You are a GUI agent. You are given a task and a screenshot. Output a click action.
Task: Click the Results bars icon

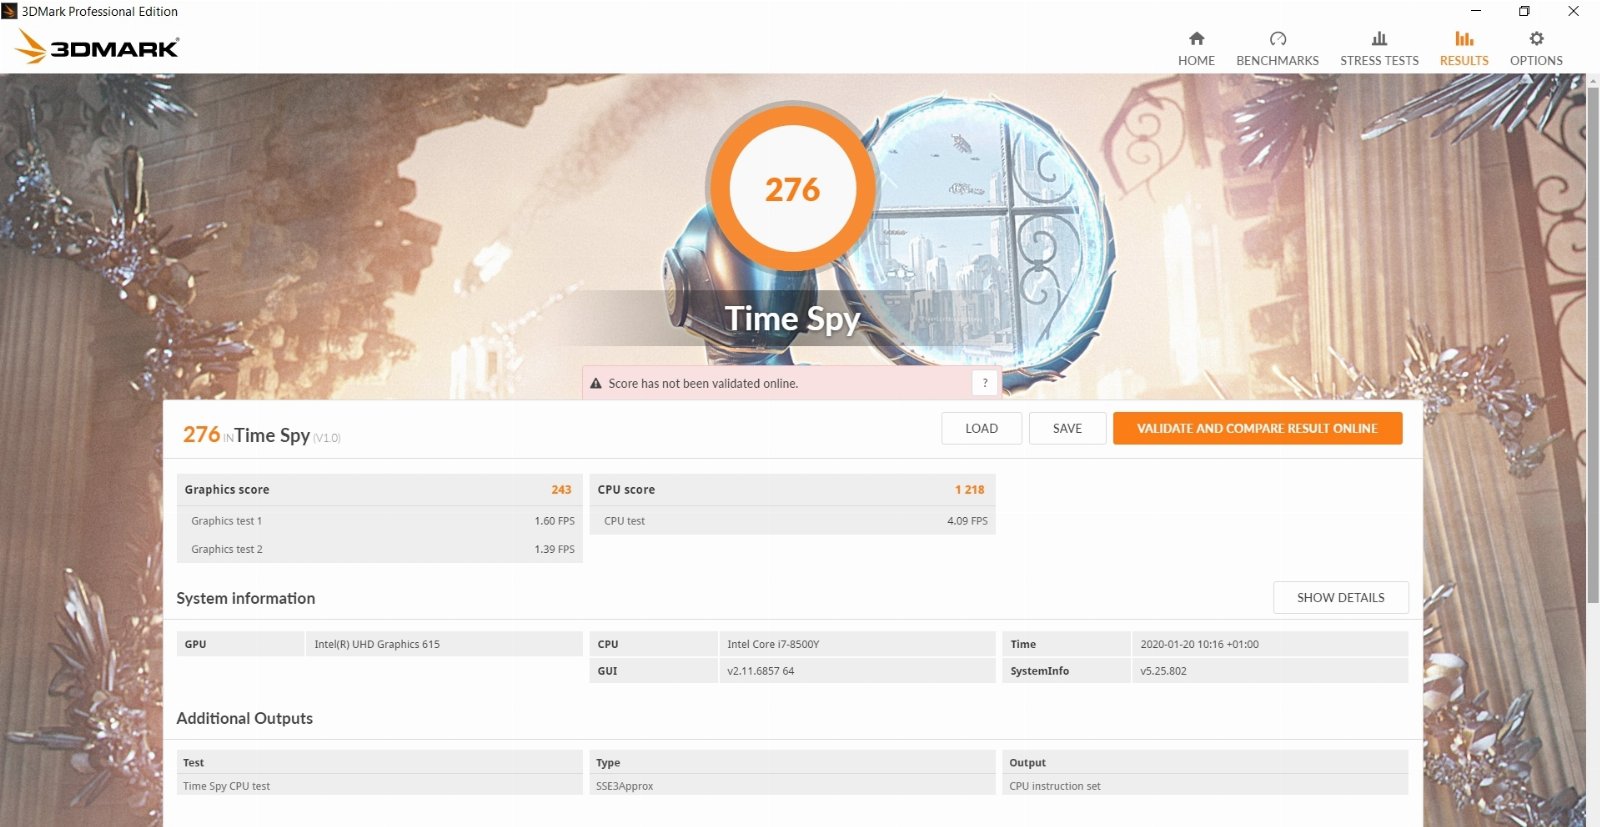tap(1464, 39)
